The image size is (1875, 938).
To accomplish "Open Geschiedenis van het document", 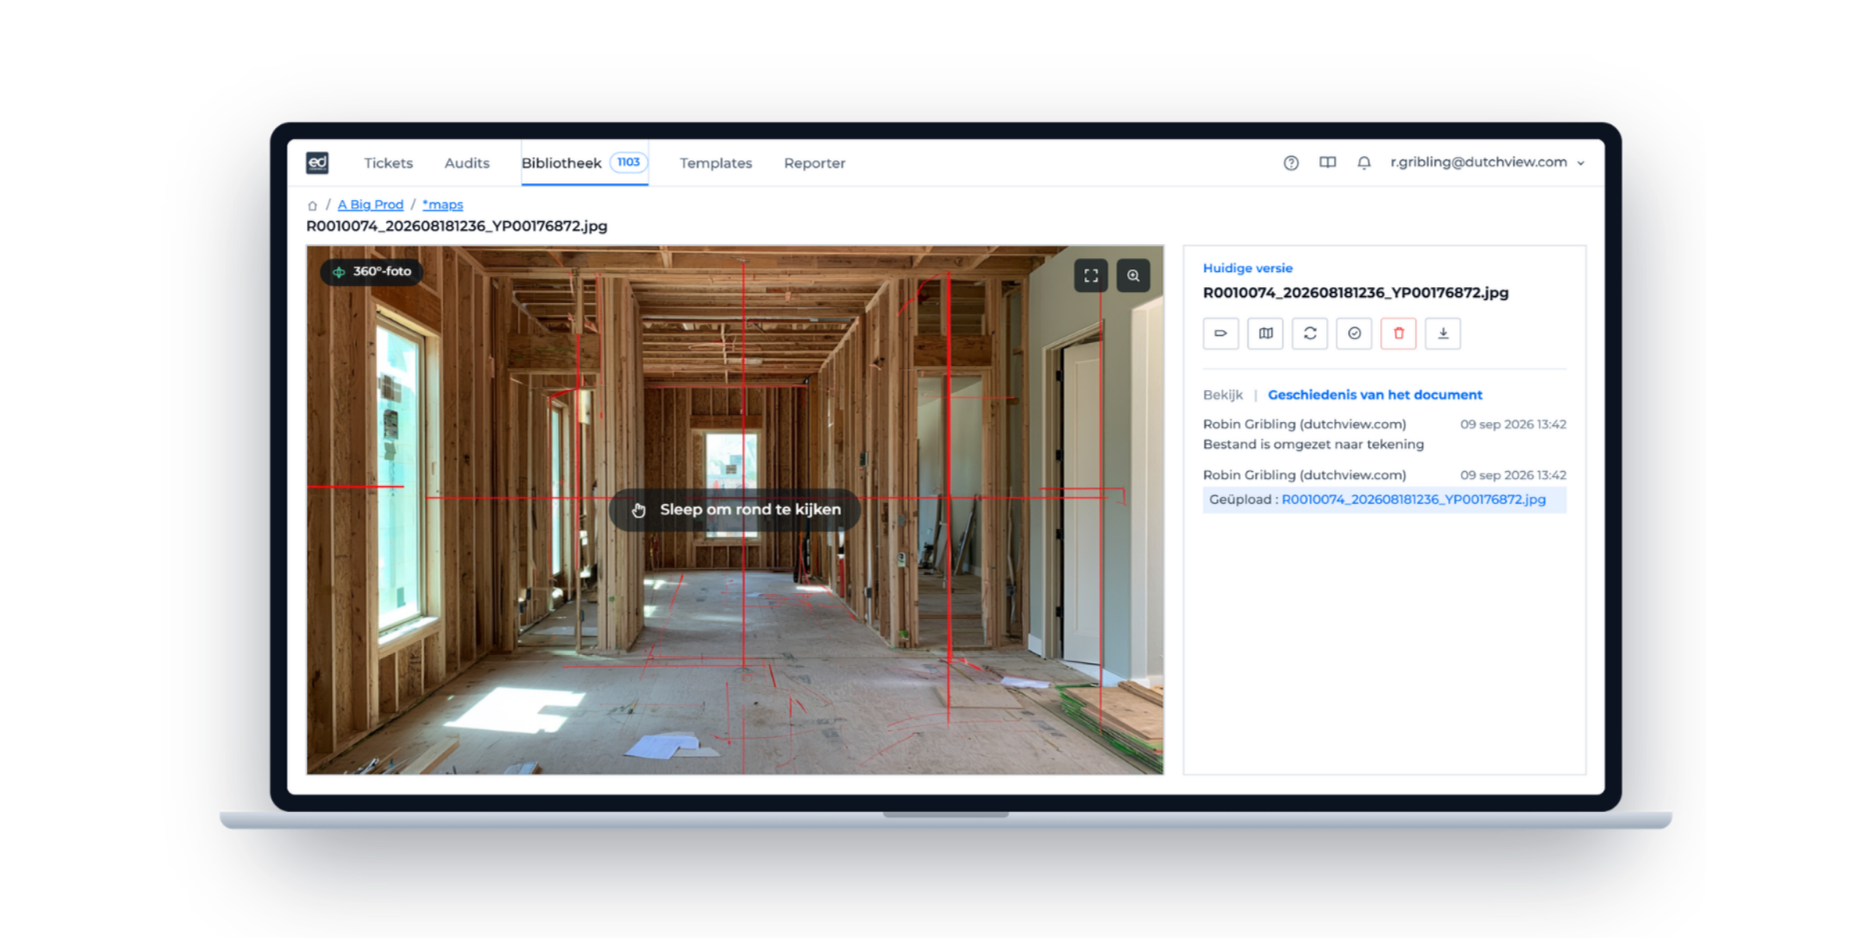I will (x=1375, y=395).
